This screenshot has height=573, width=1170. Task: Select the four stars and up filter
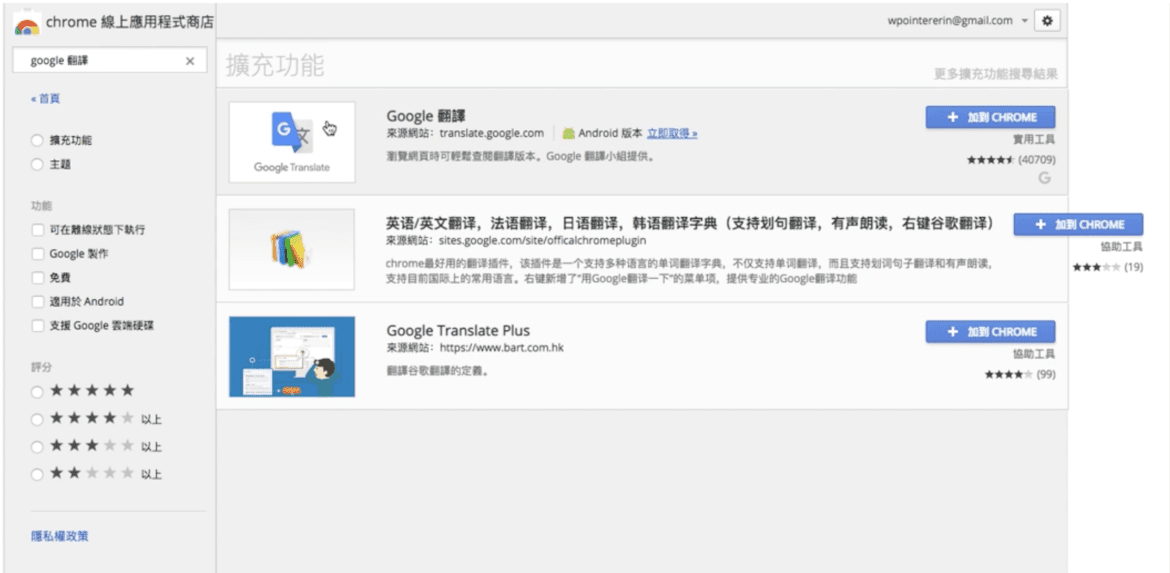pyautogui.click(x=37, y=419)
